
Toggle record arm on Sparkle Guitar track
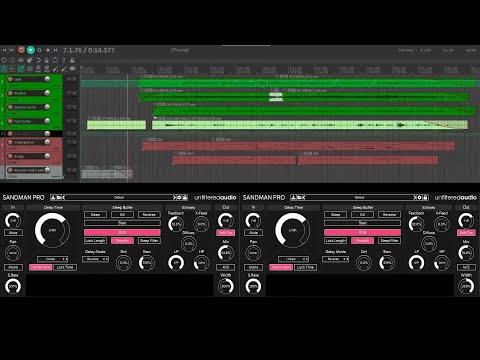10,107
